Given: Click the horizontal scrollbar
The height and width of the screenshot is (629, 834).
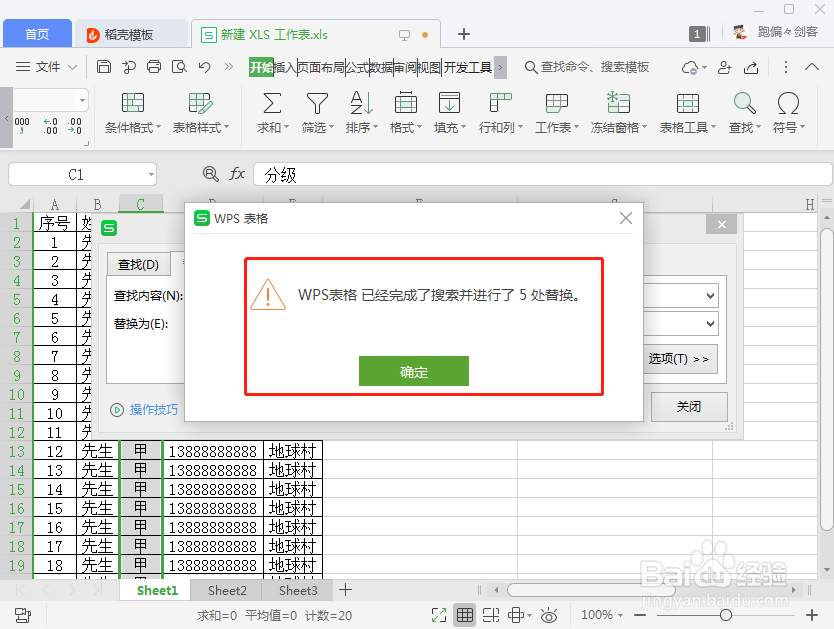Looking at the screenshot, I should tap(591, 590).
